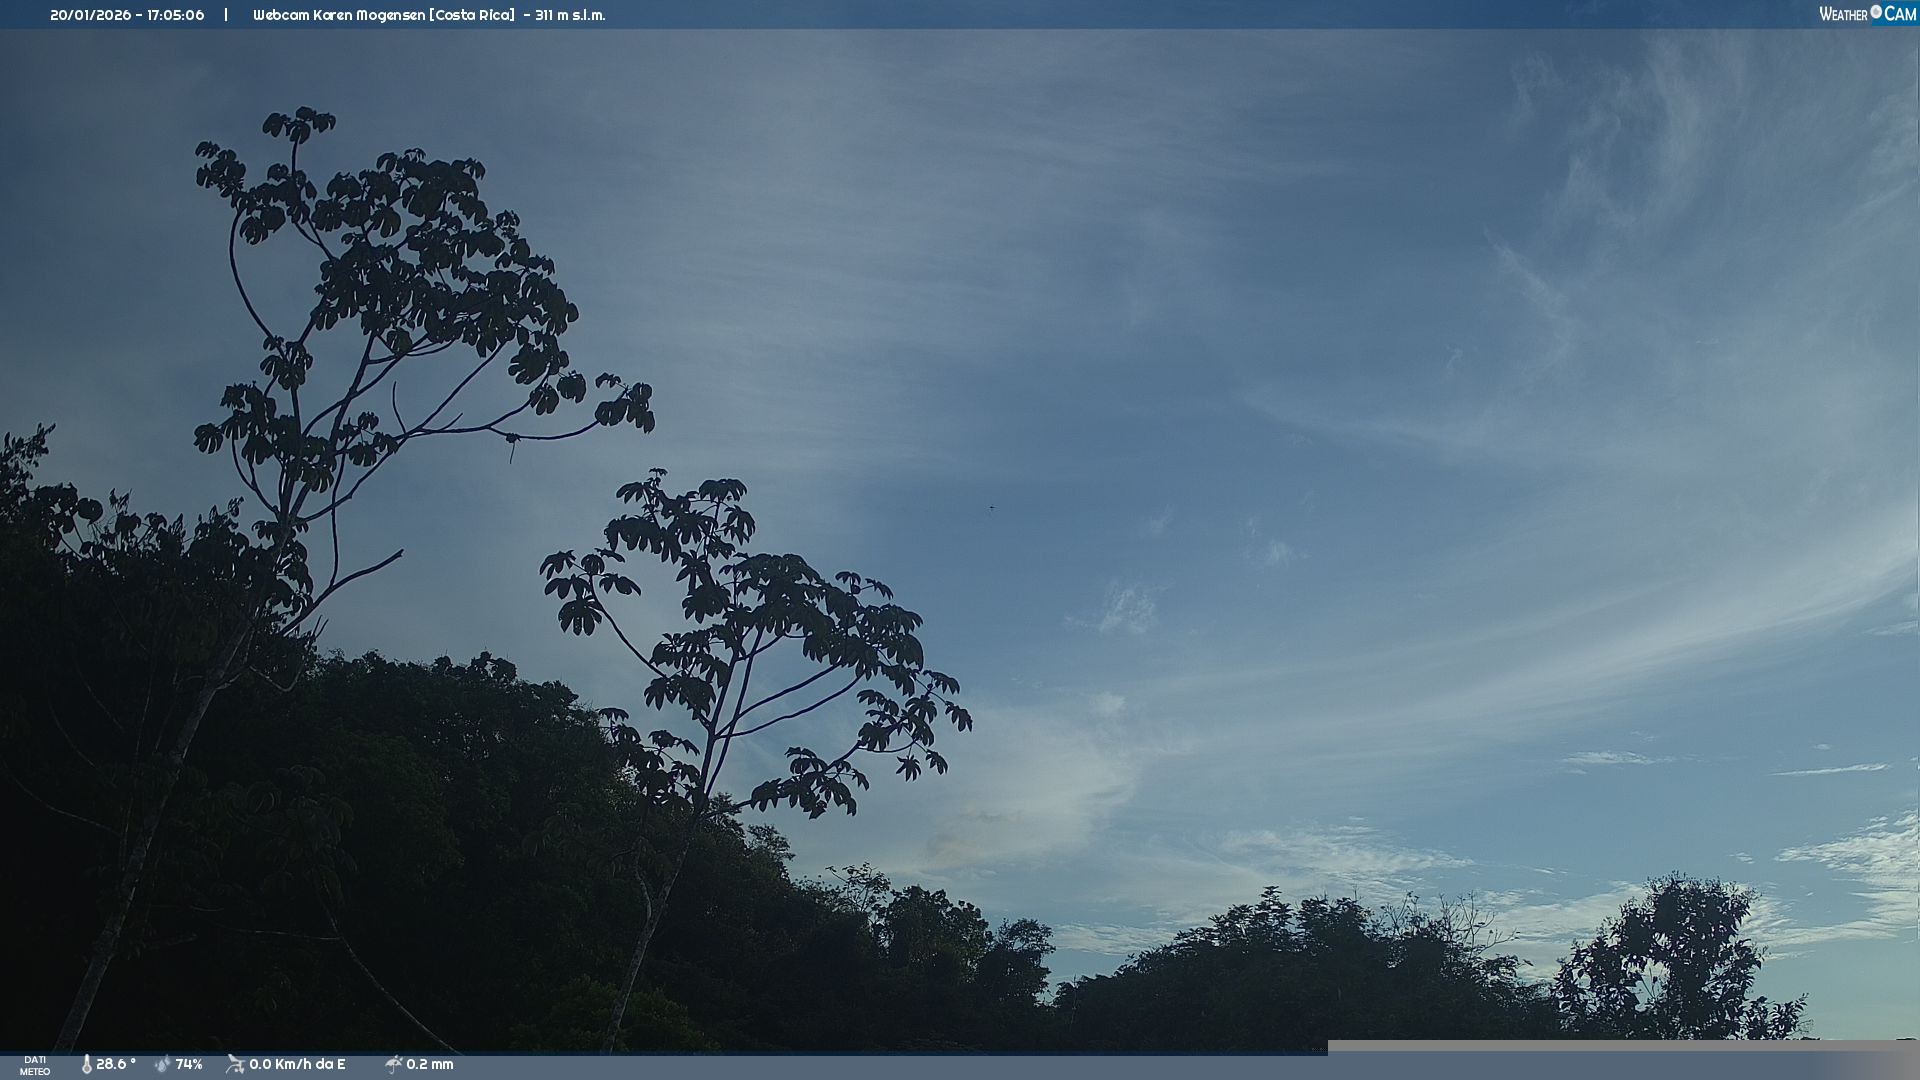Click the 0.0 Km/h da E wind reading

297,1065
